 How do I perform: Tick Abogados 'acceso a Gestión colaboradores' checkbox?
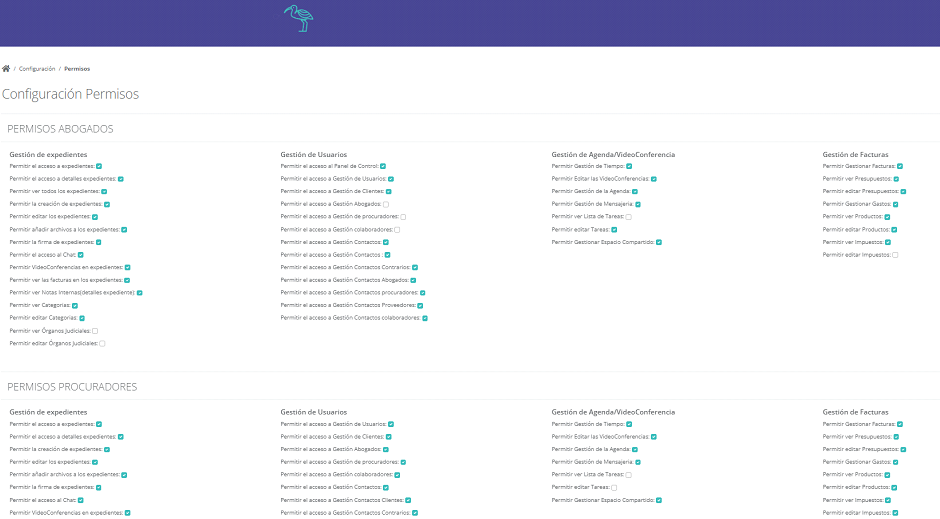coord(397,230)
